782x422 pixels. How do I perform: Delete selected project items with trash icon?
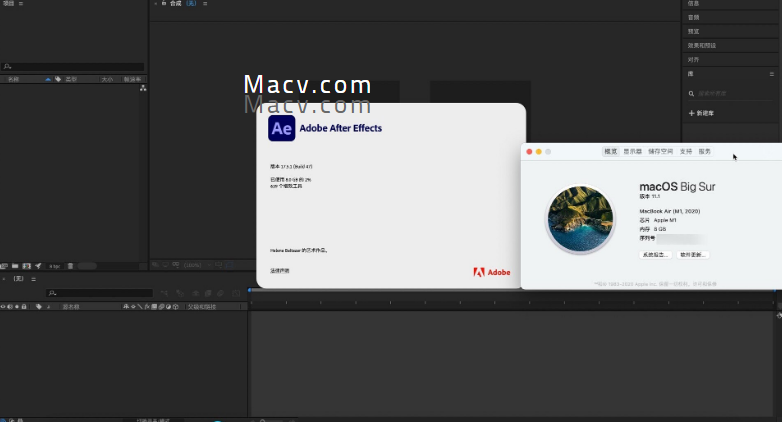tap(70, 266)
